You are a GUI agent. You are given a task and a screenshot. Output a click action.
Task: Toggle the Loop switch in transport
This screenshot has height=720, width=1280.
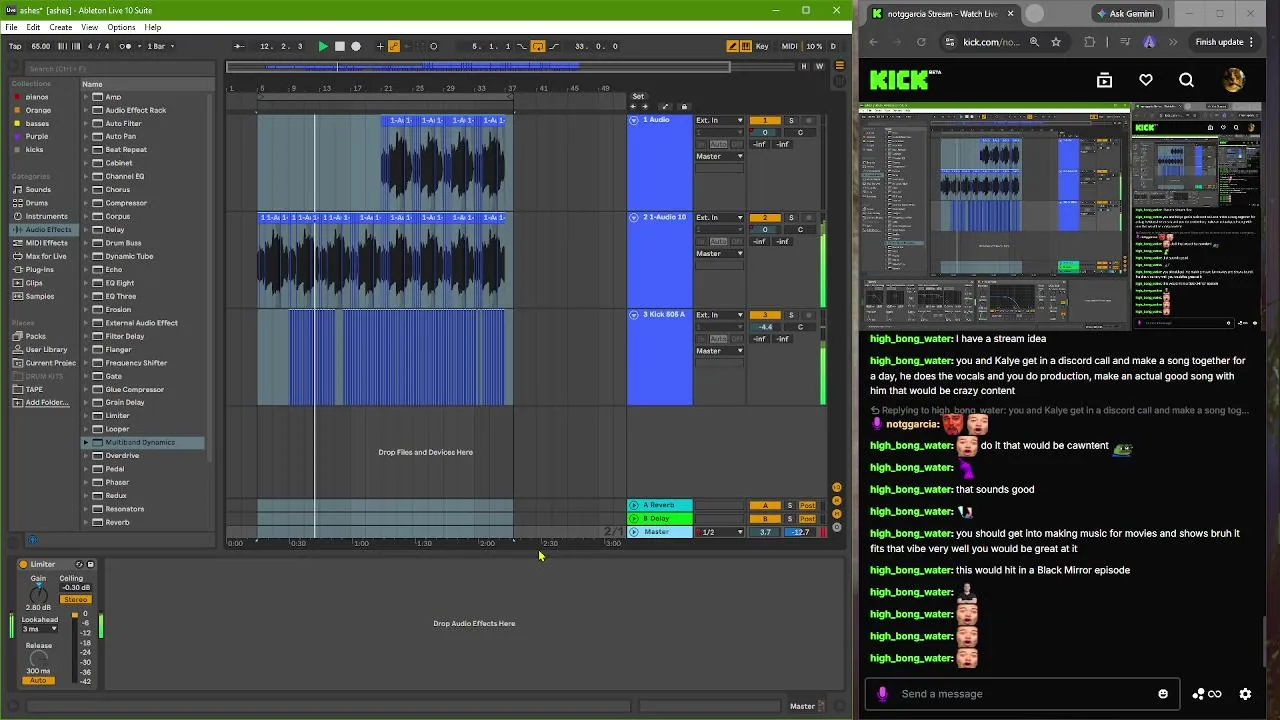click(x=538, y=46)
